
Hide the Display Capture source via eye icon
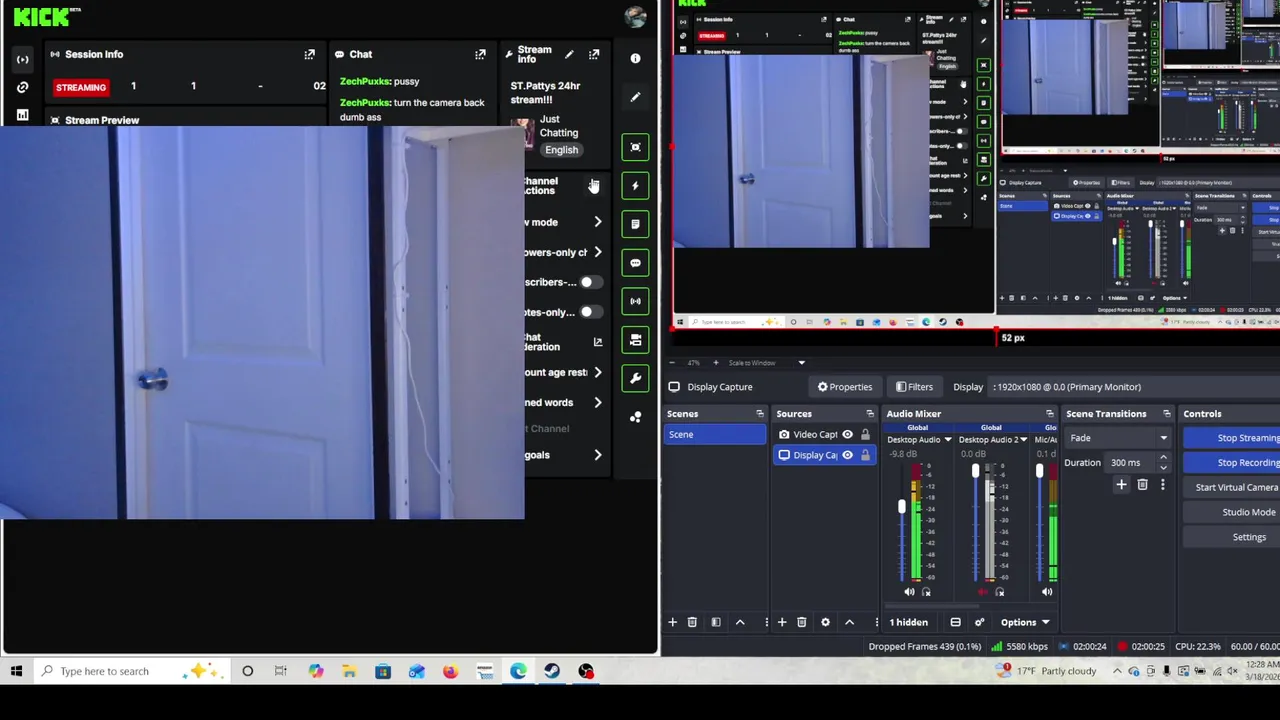tap(847, 455)
